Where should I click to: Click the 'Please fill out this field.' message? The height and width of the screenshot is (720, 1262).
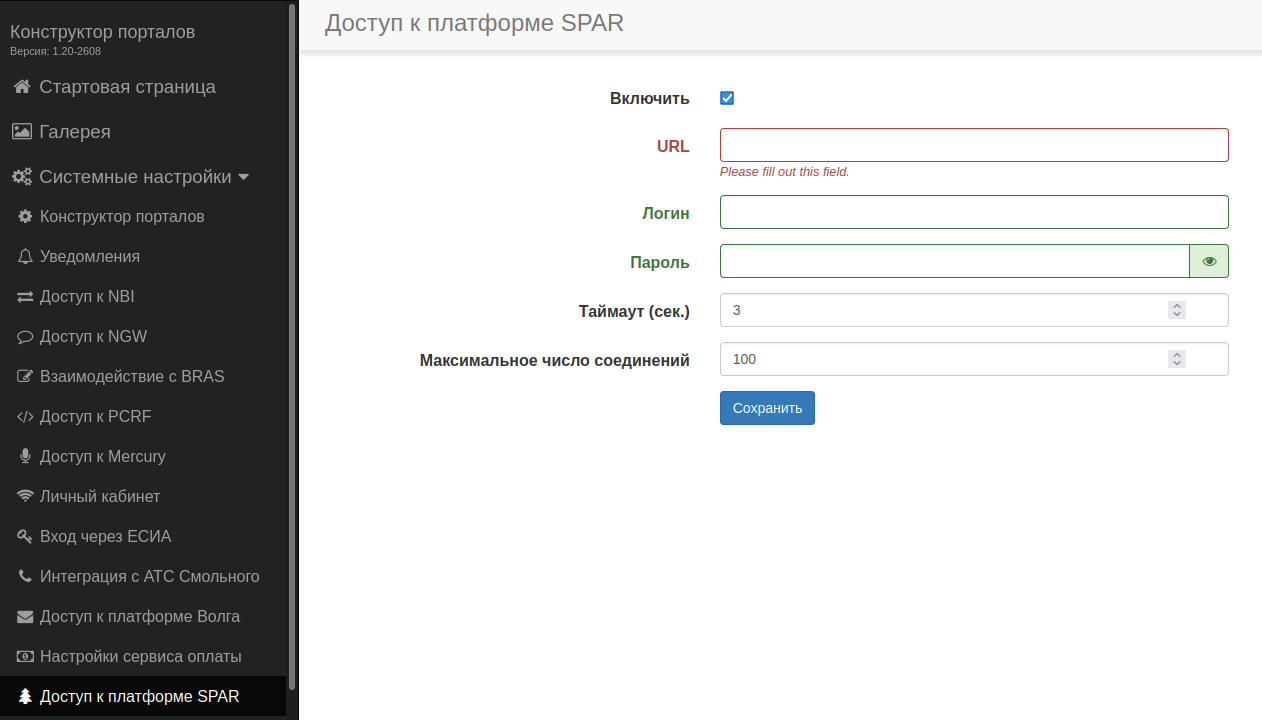pos(784,172)
